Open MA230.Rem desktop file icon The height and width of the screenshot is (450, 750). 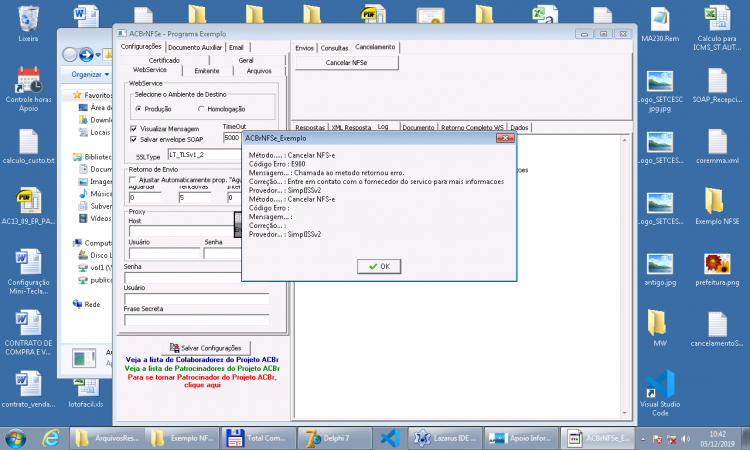[x=660, y=25]
